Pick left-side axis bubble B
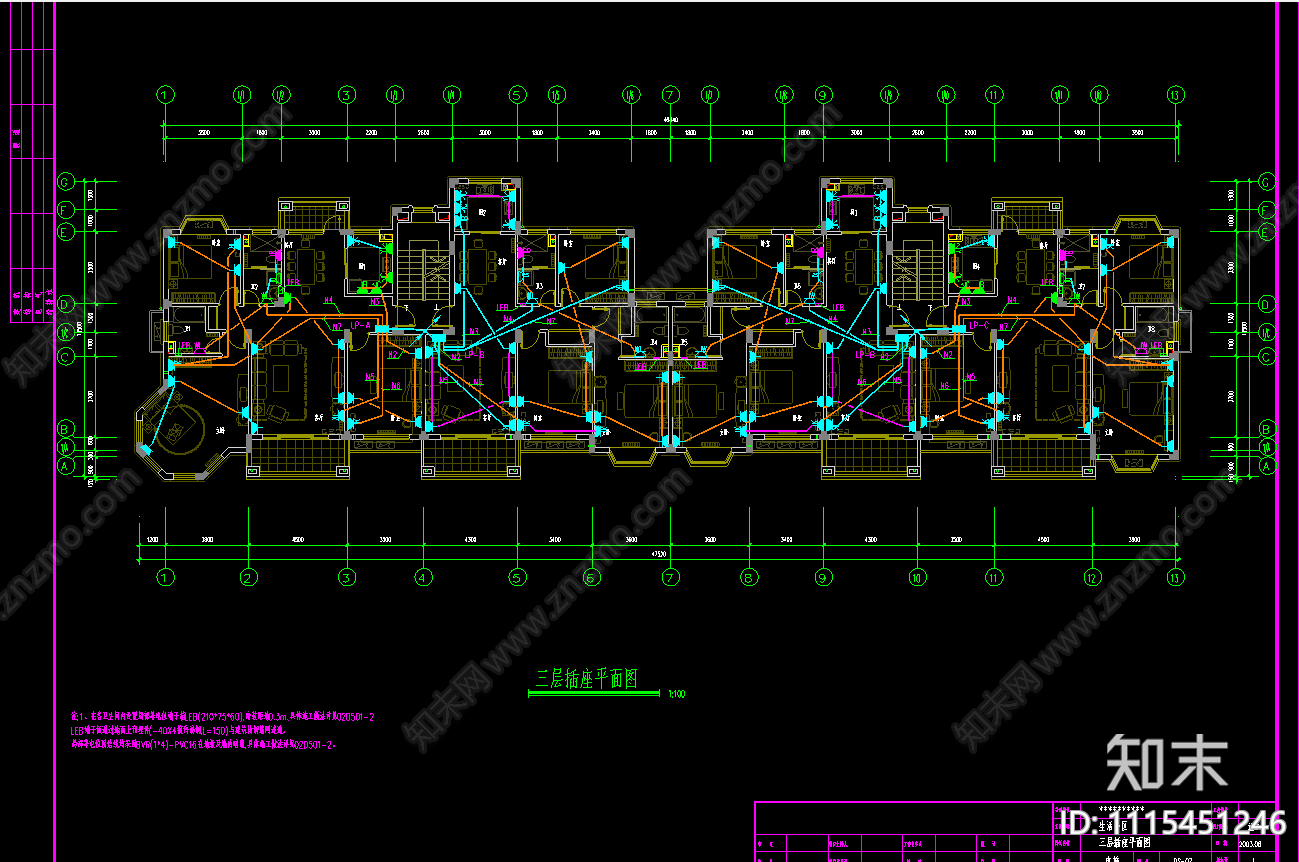Screen dimensions: 1299x862 tap(67, 429)
